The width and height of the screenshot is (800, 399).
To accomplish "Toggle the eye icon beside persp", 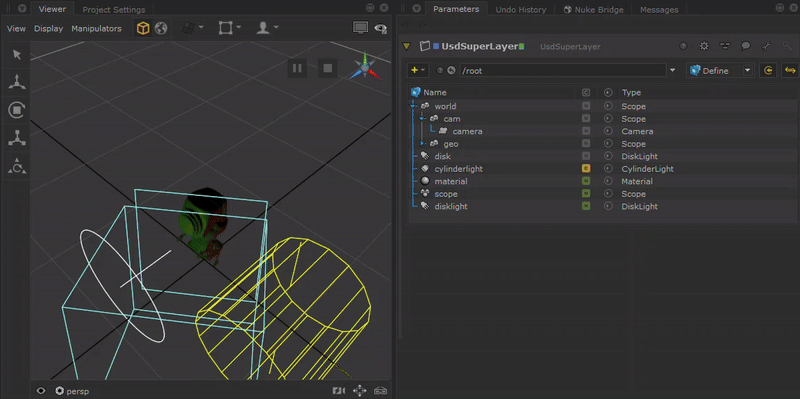I will point(41,391).
